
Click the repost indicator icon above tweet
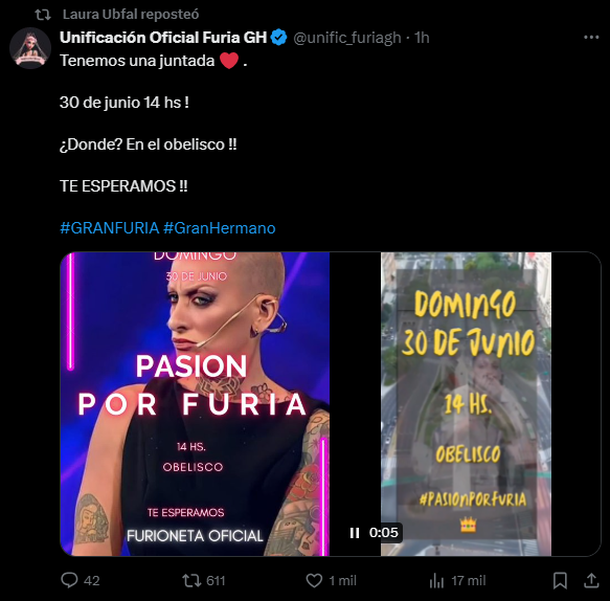click(x=43, y=15)
